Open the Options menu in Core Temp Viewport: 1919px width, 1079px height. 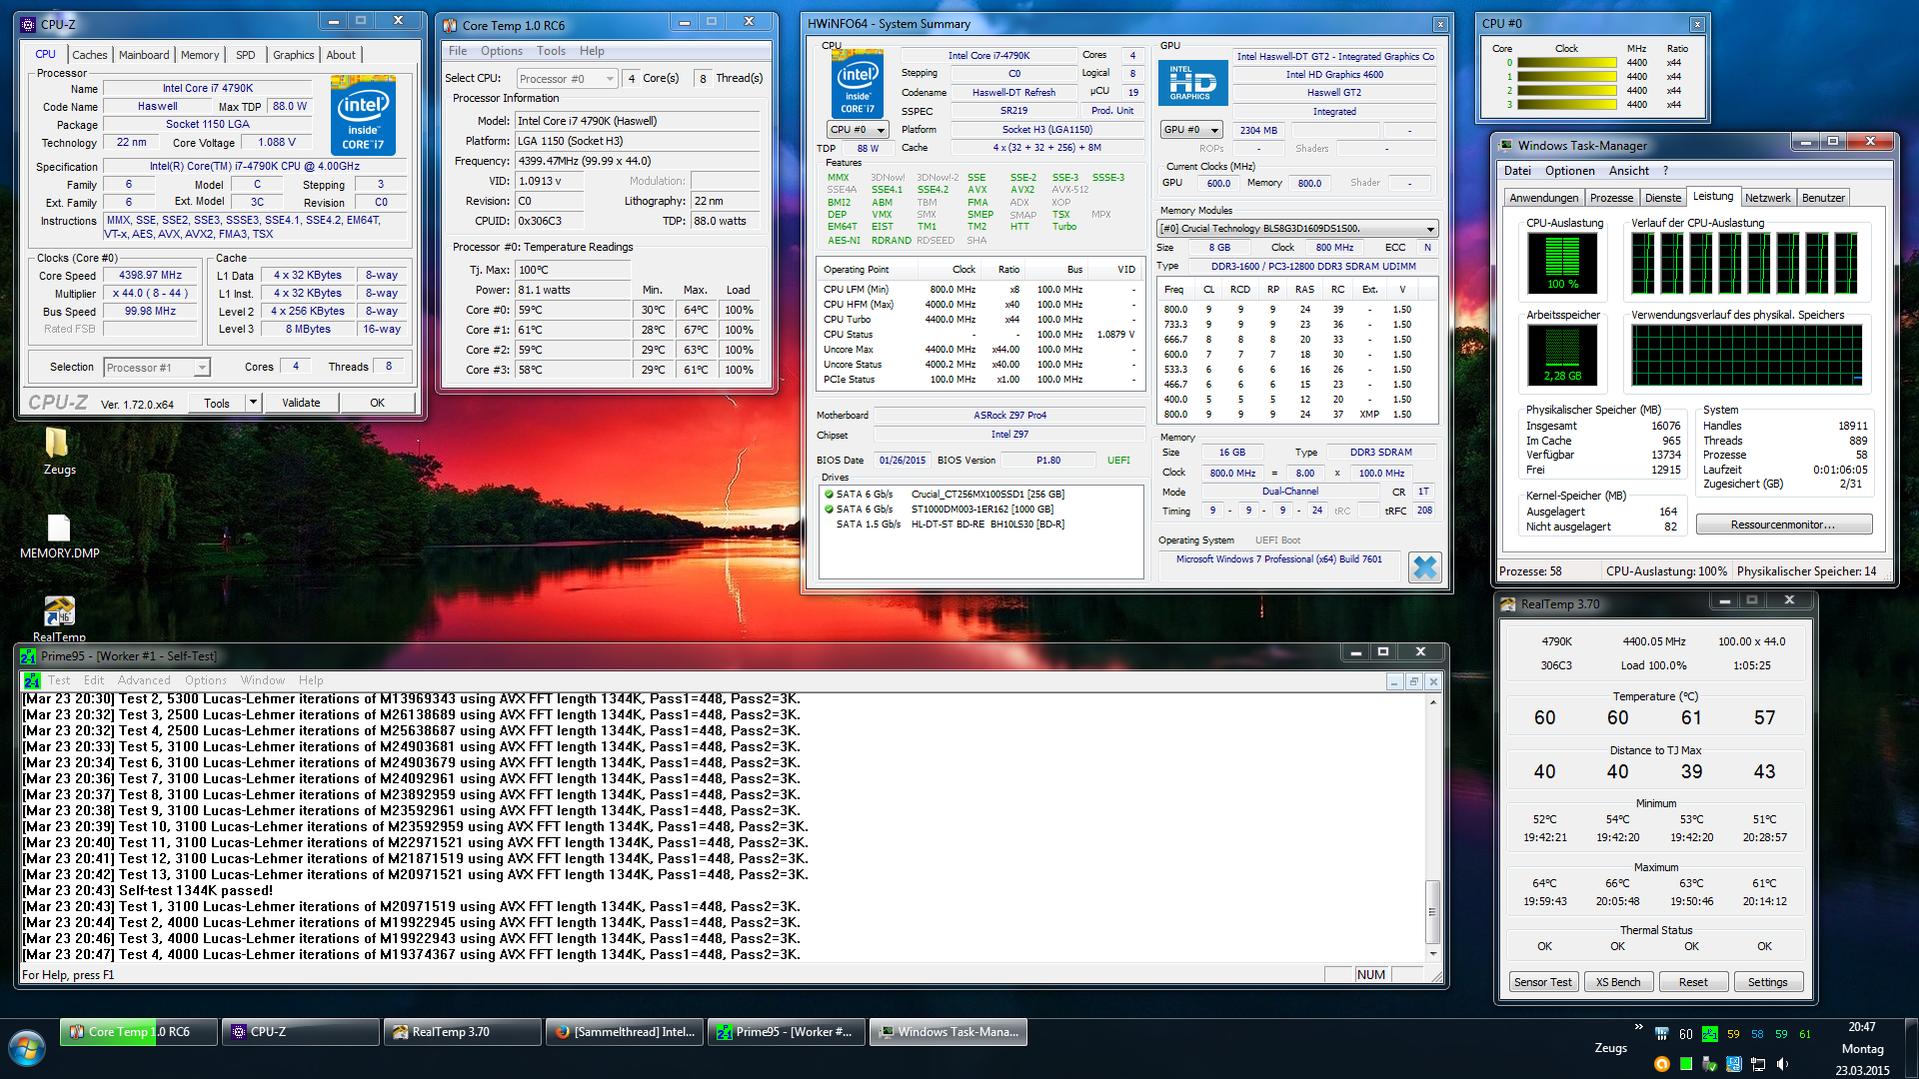coord(501,51)
